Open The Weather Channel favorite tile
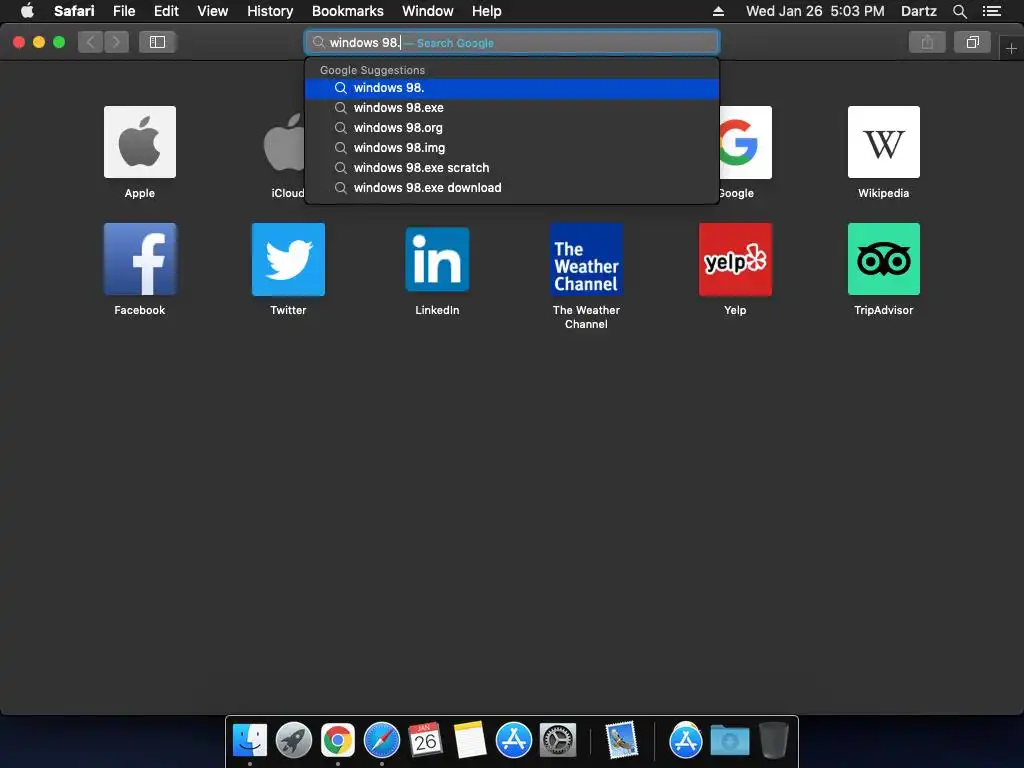Viewport: 1024px width, 768px height. point(586,259)
